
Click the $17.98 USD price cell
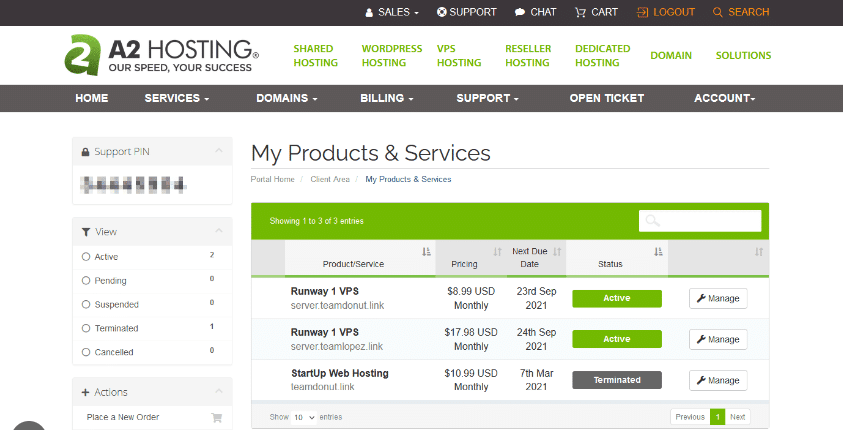[471, 339]
